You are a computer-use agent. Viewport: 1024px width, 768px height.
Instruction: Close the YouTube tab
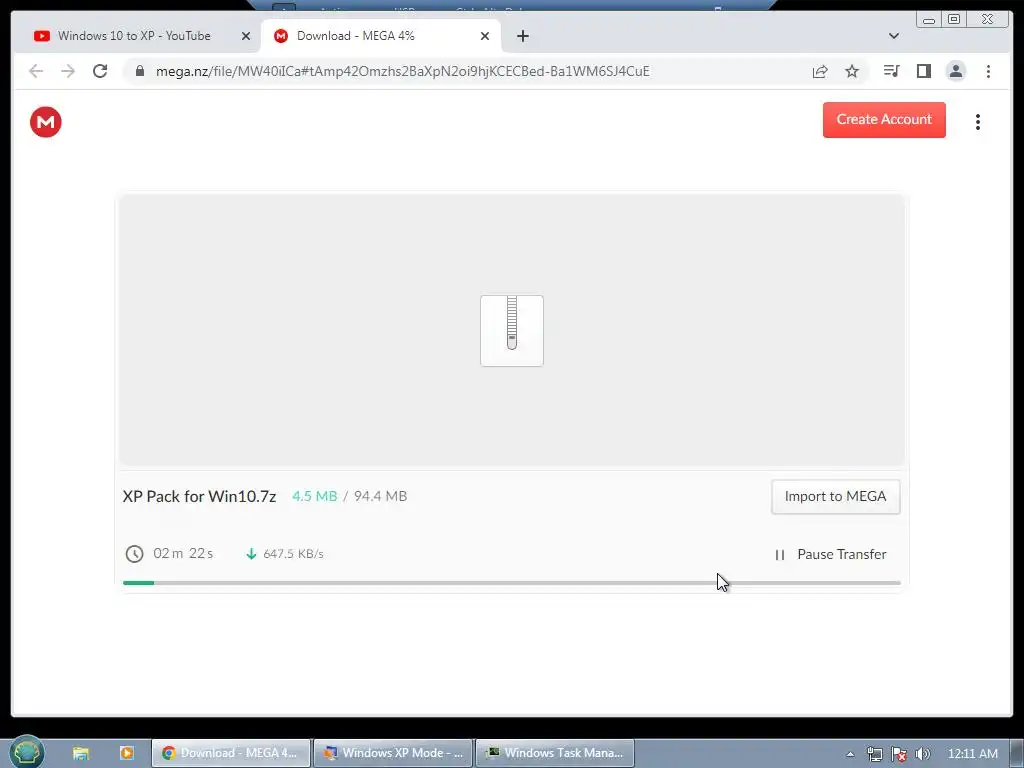246,36
